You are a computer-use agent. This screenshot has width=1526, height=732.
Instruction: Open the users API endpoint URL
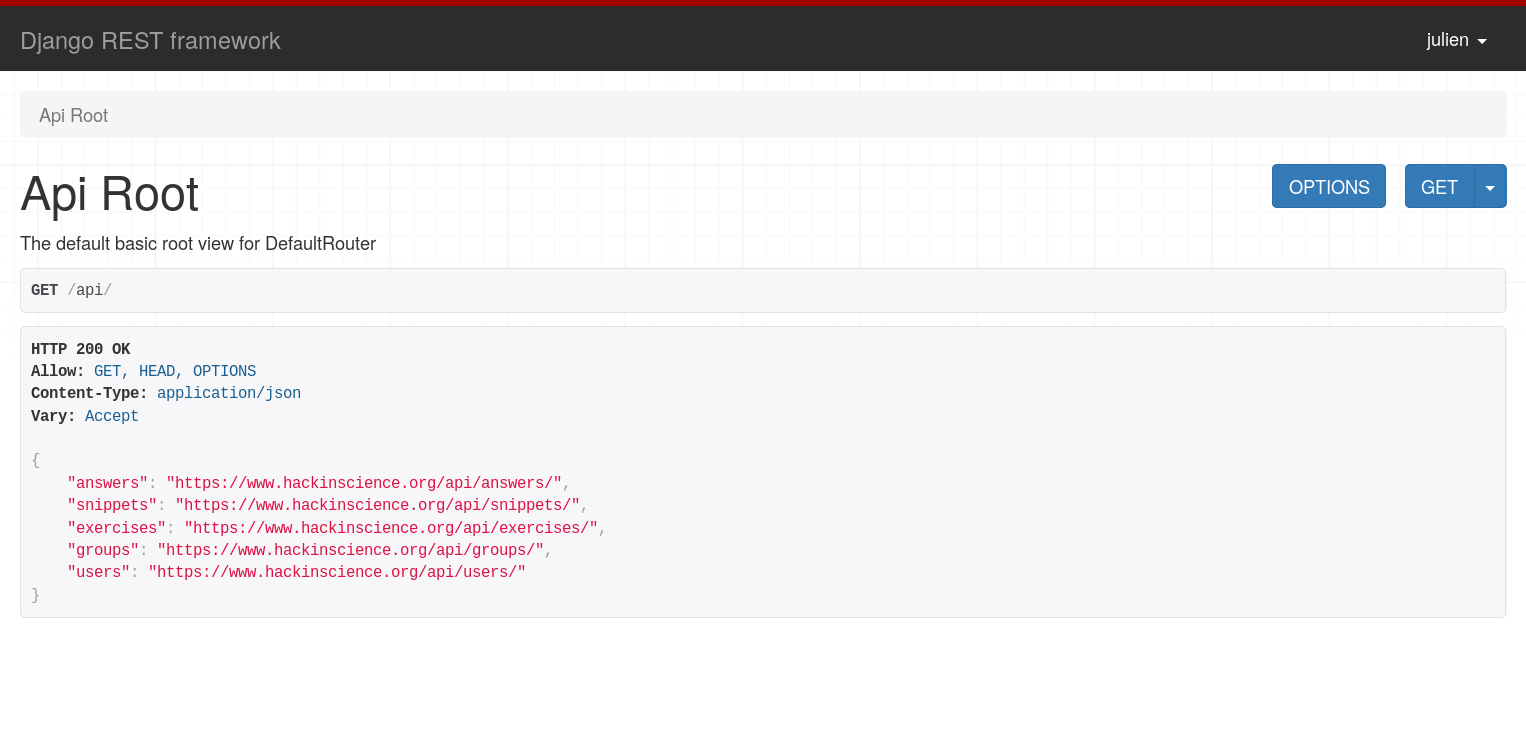coord(336,572)
